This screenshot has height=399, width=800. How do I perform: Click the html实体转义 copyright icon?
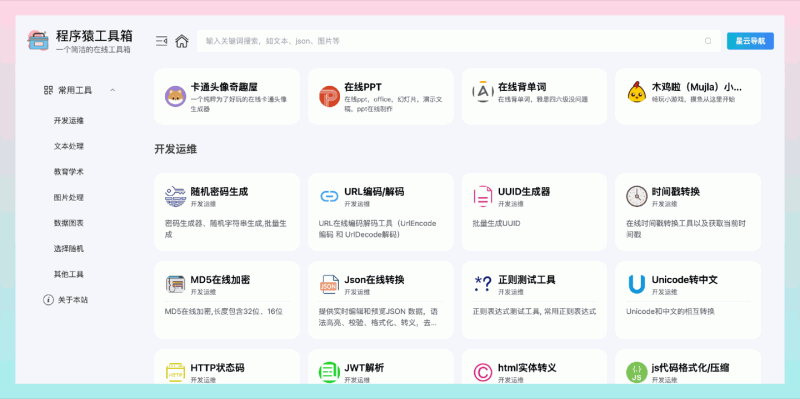click(x=483, y=372)
